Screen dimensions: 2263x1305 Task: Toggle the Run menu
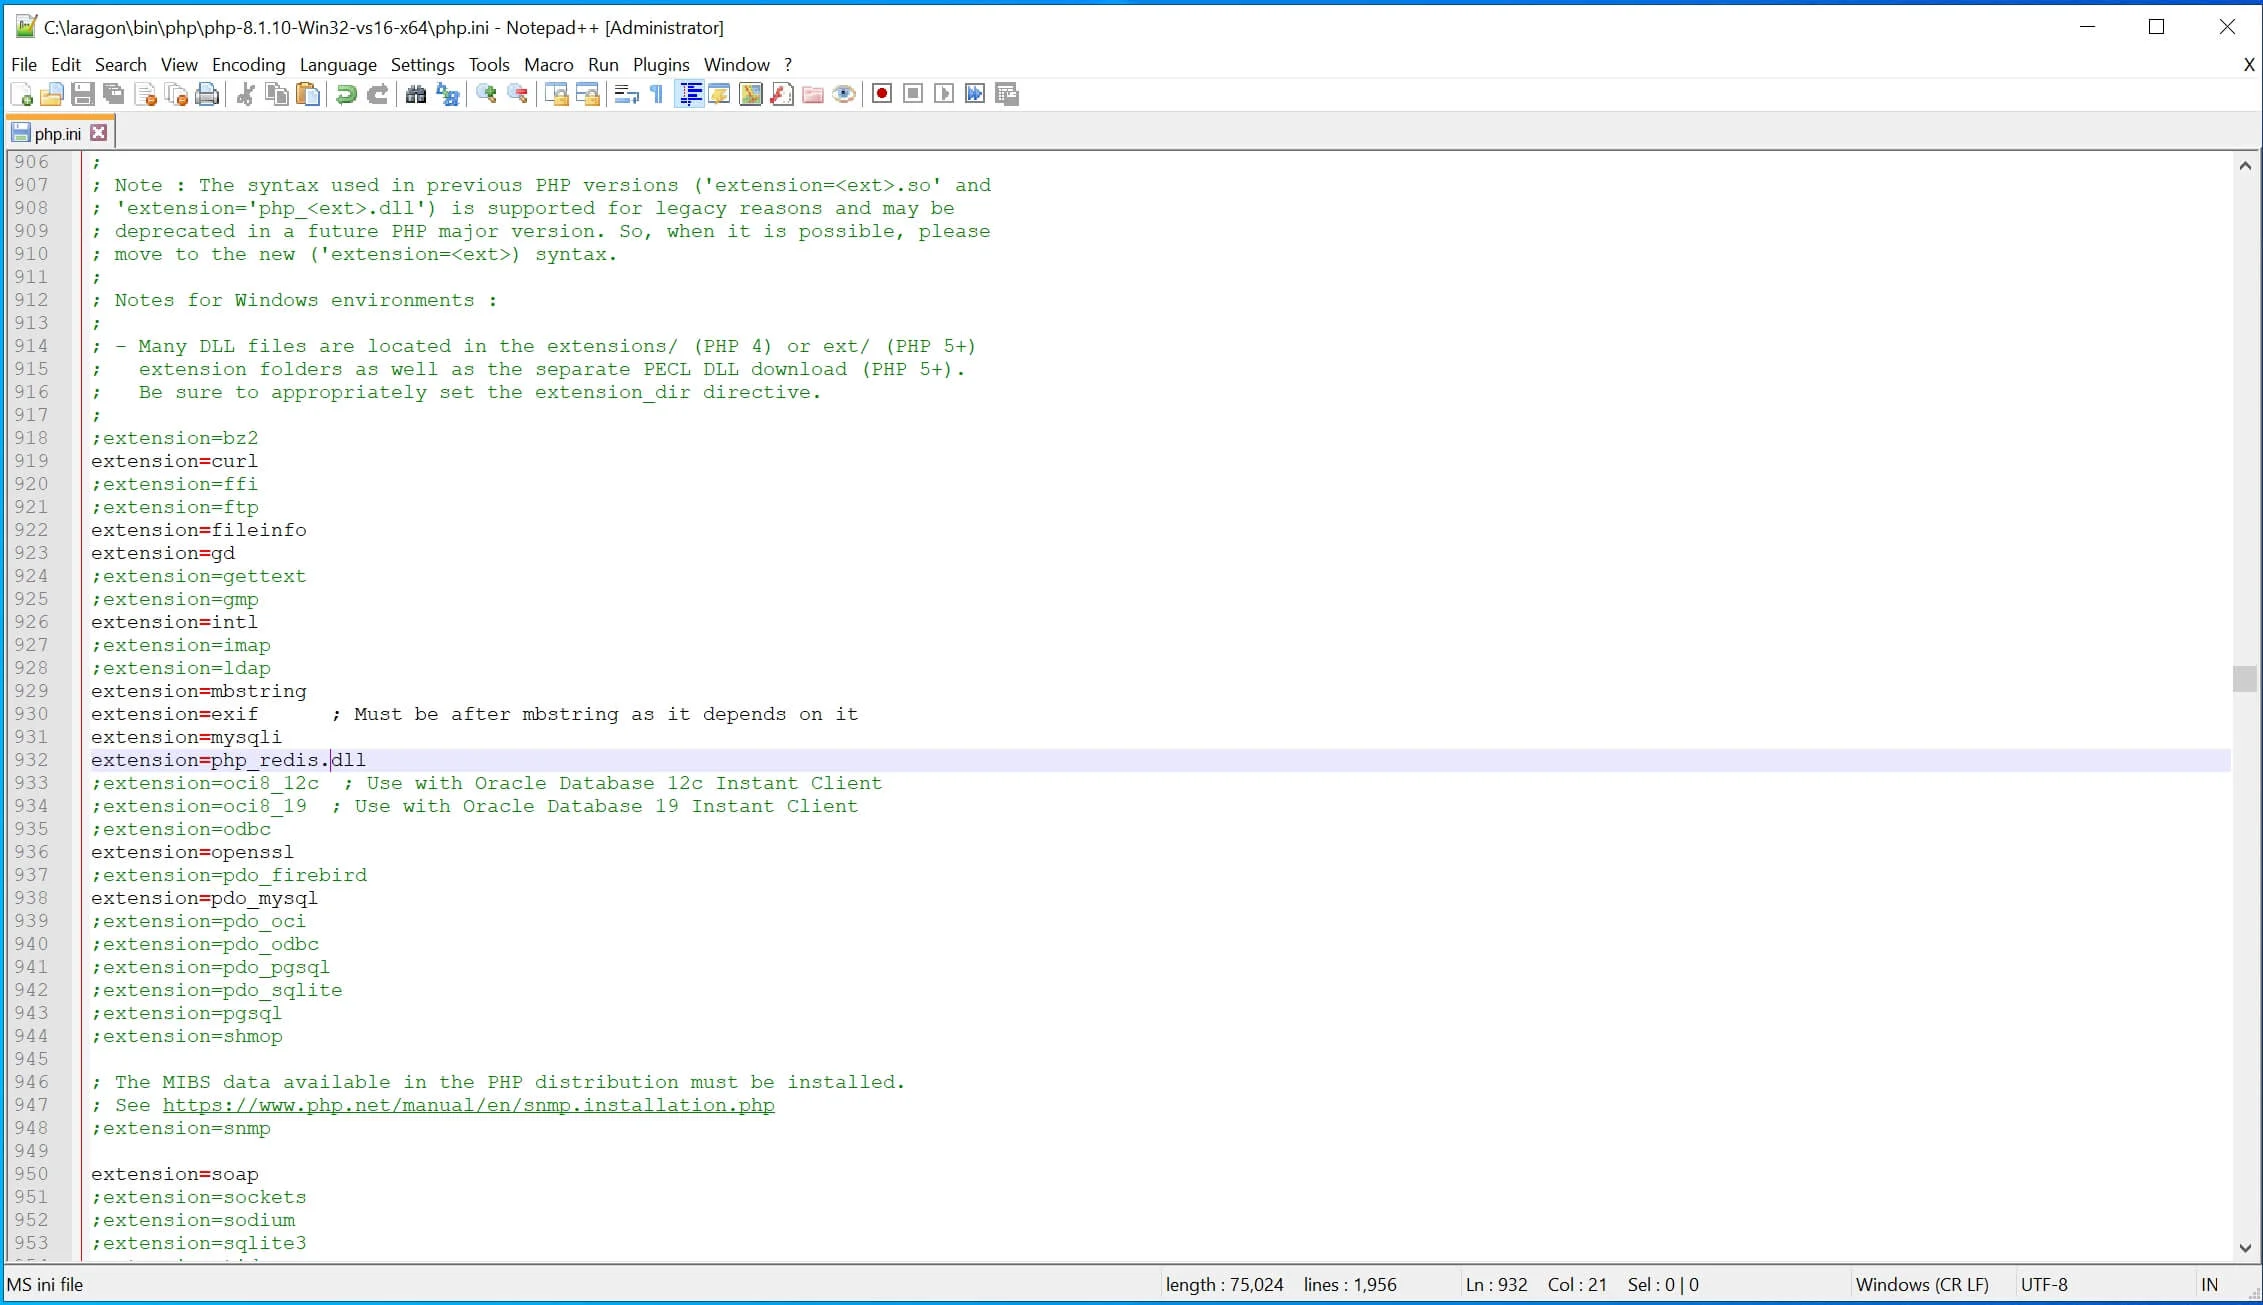click(x=603, y=64)
